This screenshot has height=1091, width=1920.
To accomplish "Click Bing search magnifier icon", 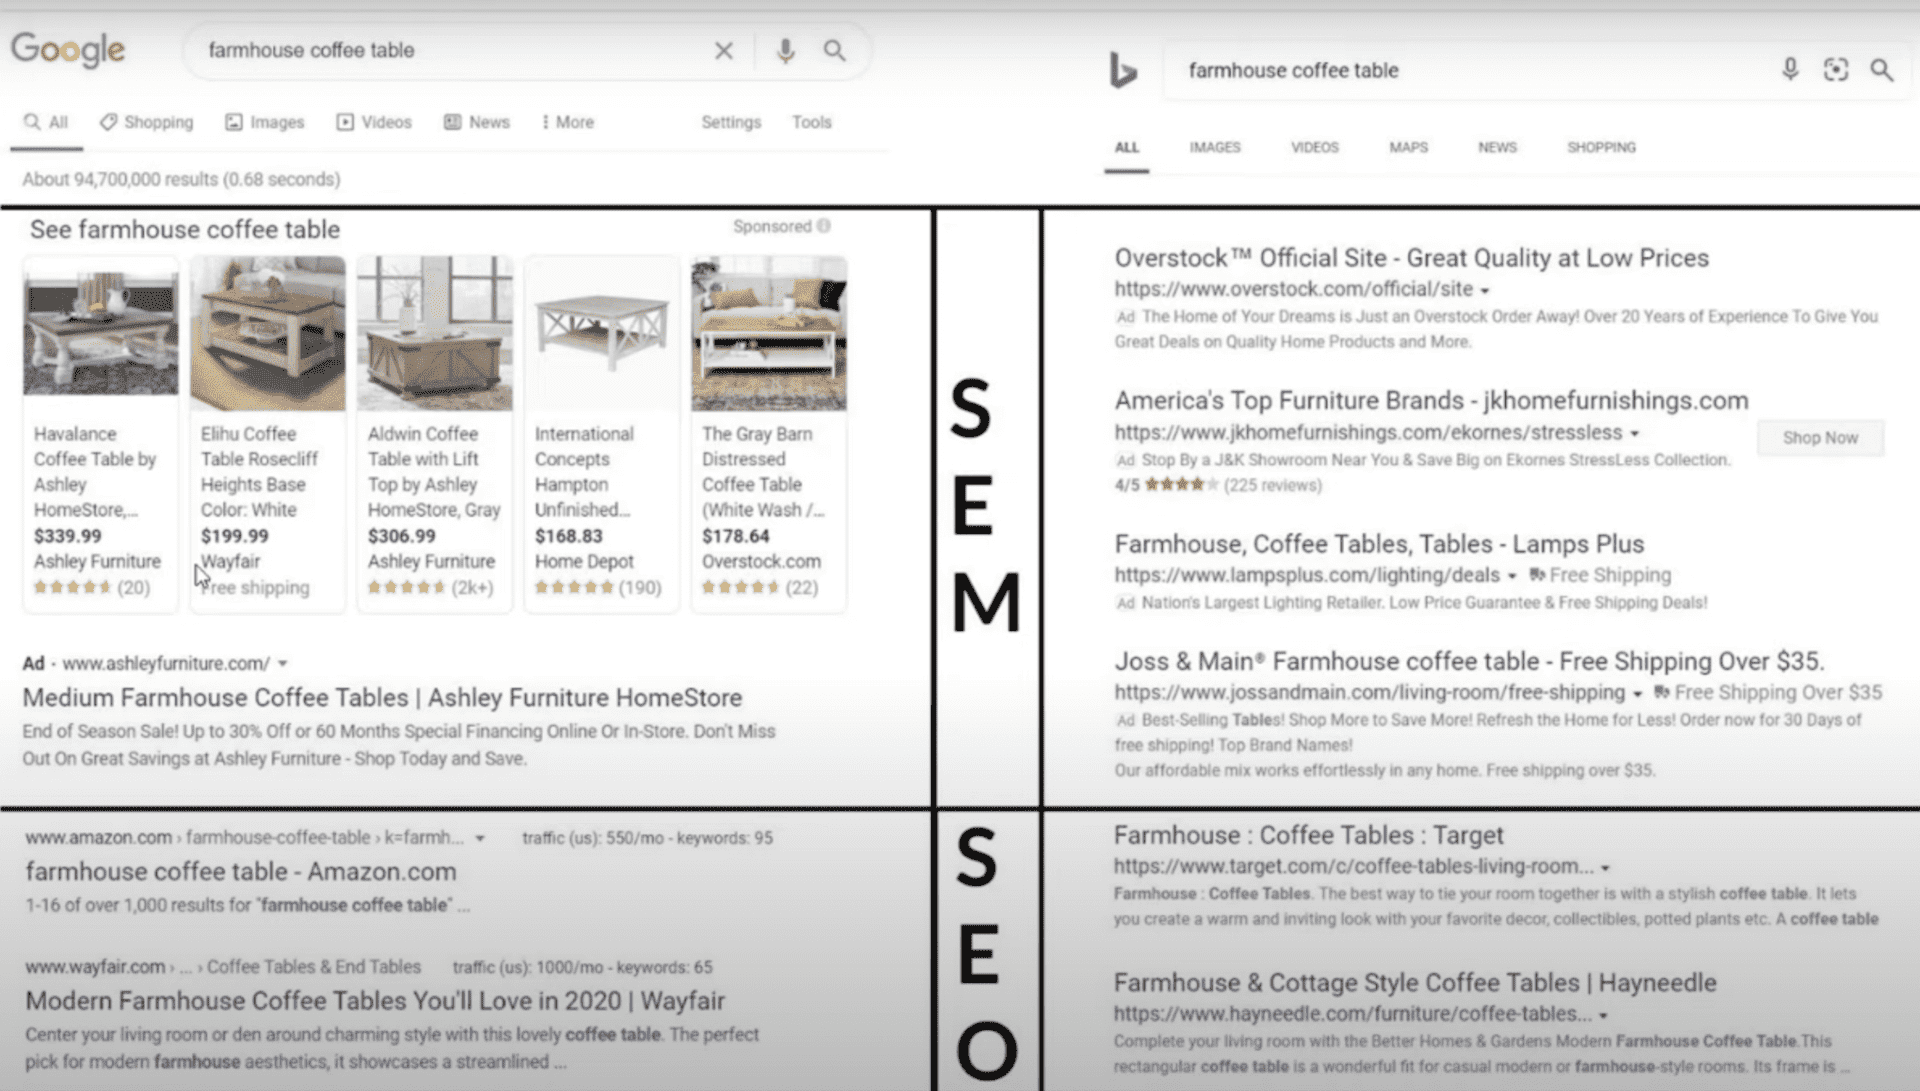I will click(1882, 69).
